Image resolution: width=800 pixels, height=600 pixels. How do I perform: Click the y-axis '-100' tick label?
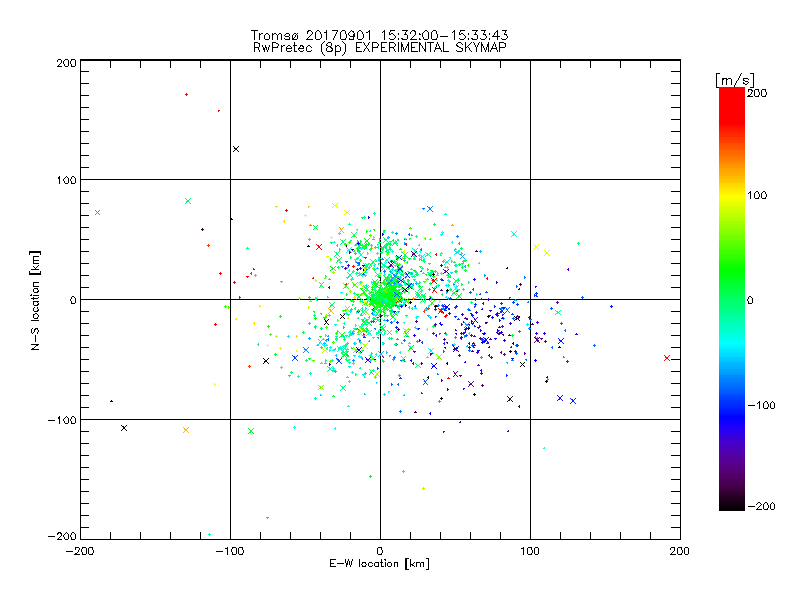[62, 420]
